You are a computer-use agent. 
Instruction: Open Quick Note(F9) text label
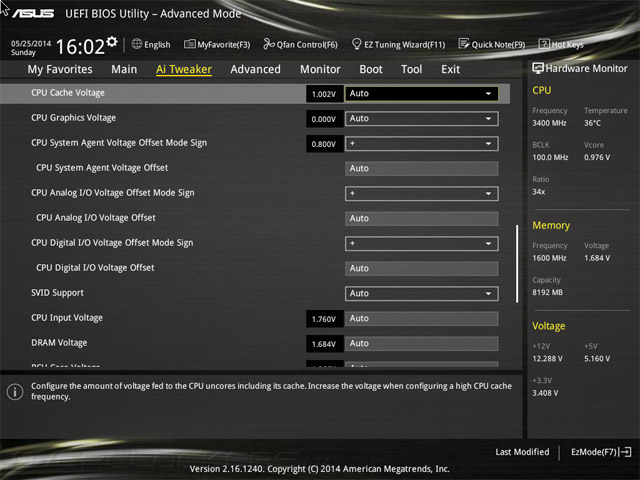pos(498,44)
